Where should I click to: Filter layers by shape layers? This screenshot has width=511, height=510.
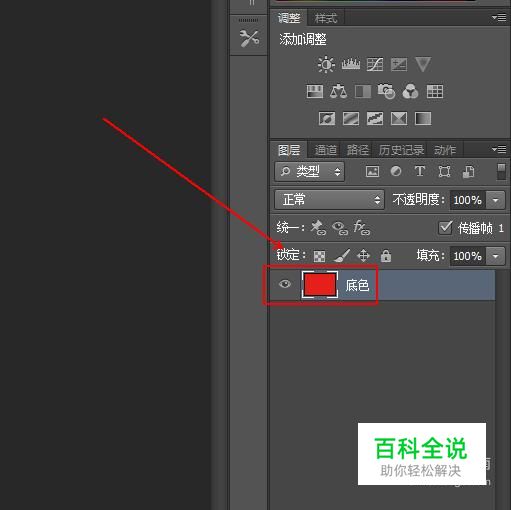coord(444,172)
